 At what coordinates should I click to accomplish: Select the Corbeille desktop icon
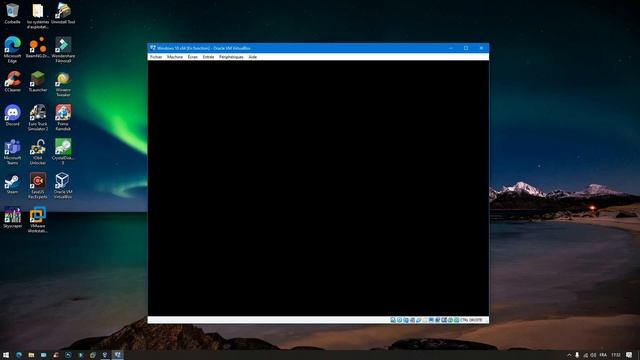click(x=12, y=14)
